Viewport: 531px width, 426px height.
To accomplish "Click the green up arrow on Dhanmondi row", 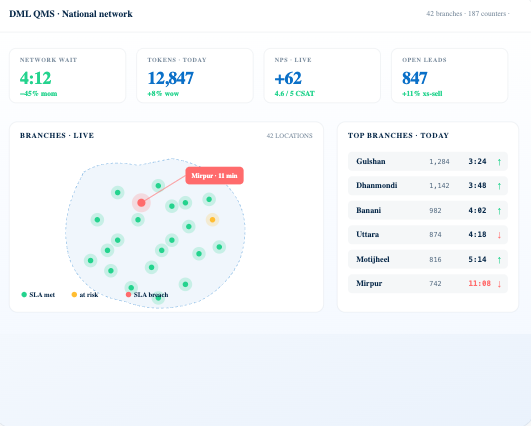I will (x=499, y=186).
